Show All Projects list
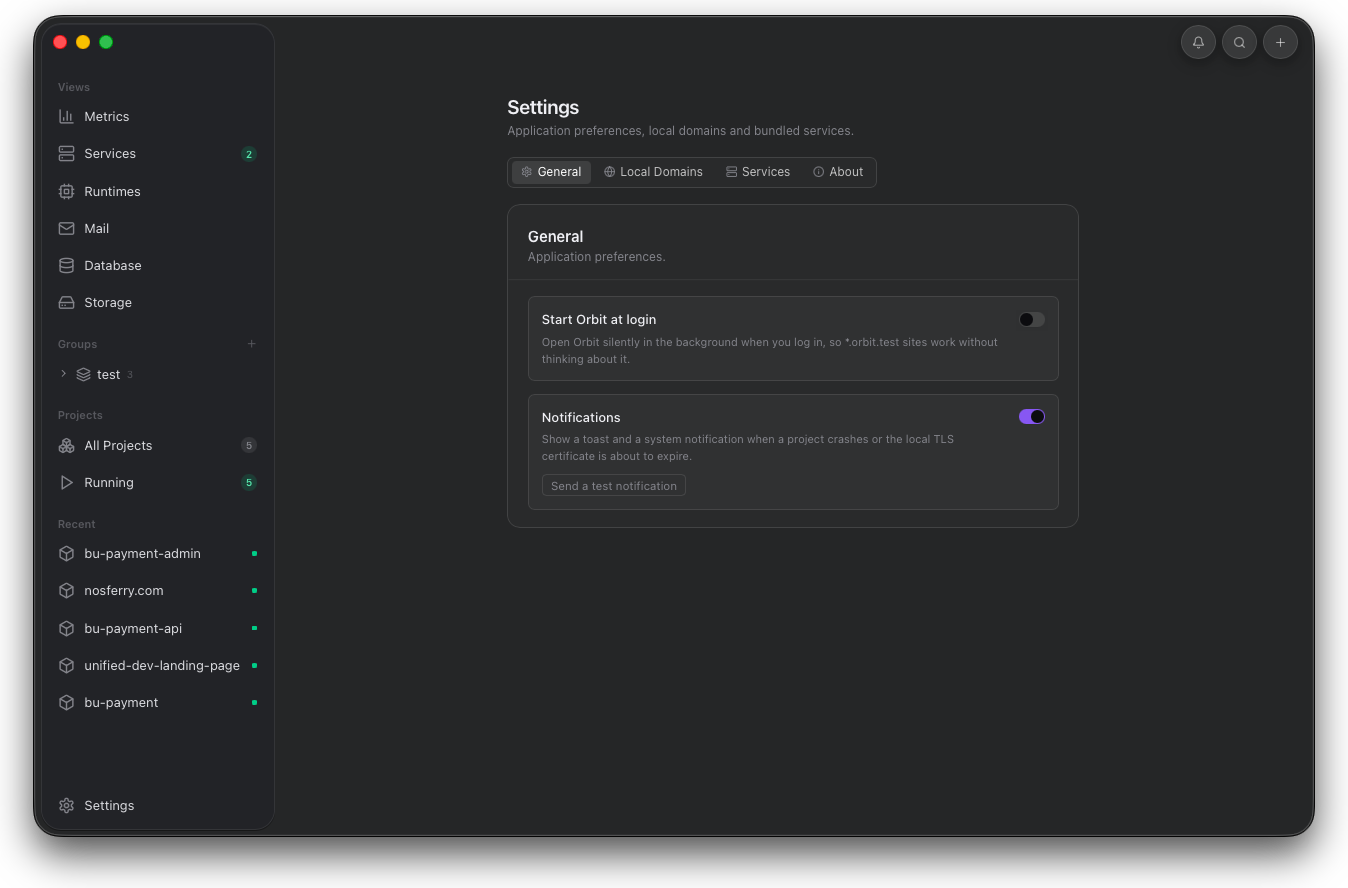1348x888 pixels. point(118,445)
